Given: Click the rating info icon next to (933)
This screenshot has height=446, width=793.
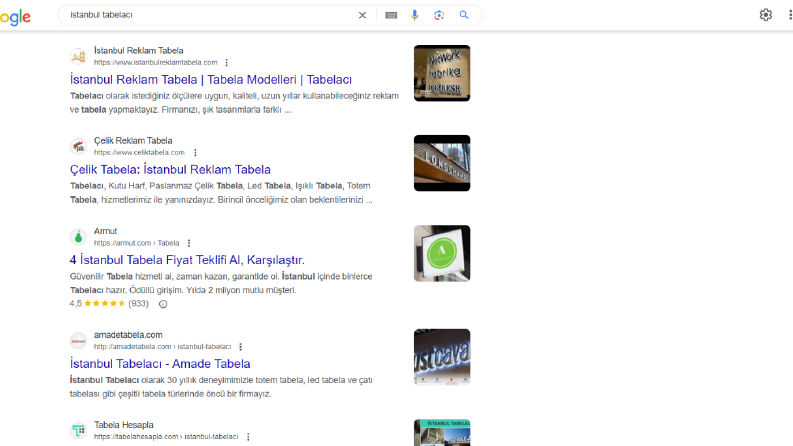Looking at the screenshot, I should [163, 304].
